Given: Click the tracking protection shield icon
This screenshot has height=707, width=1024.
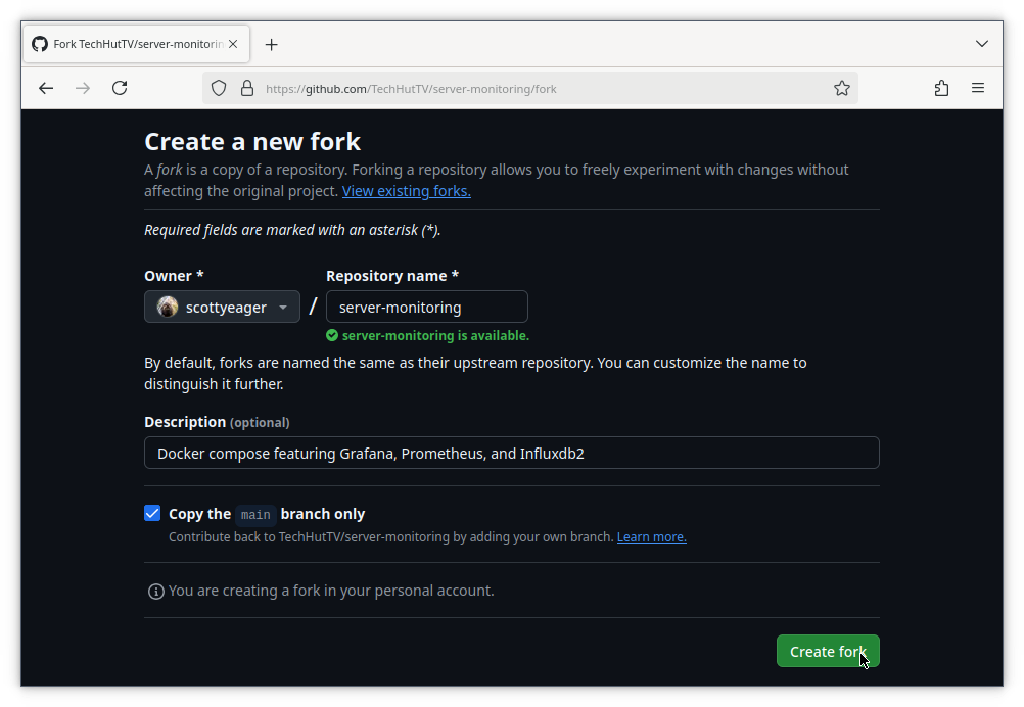Looking at the screenshot, I should point(219,88).
